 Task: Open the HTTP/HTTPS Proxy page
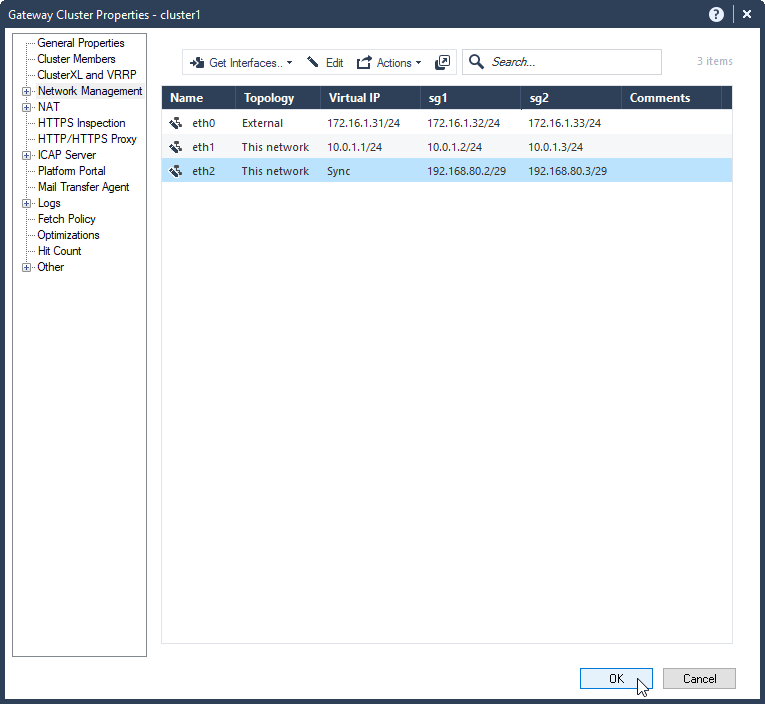coord(87,139)
